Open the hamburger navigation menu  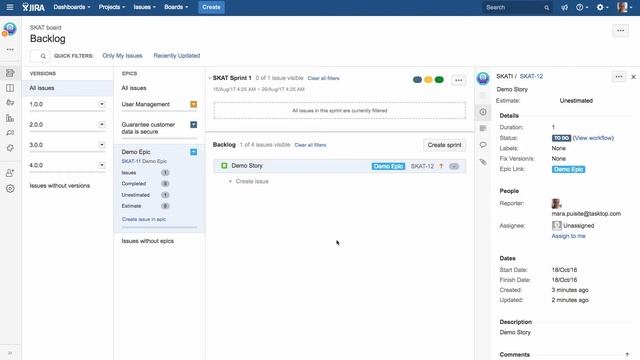click(x=10, y=7)
